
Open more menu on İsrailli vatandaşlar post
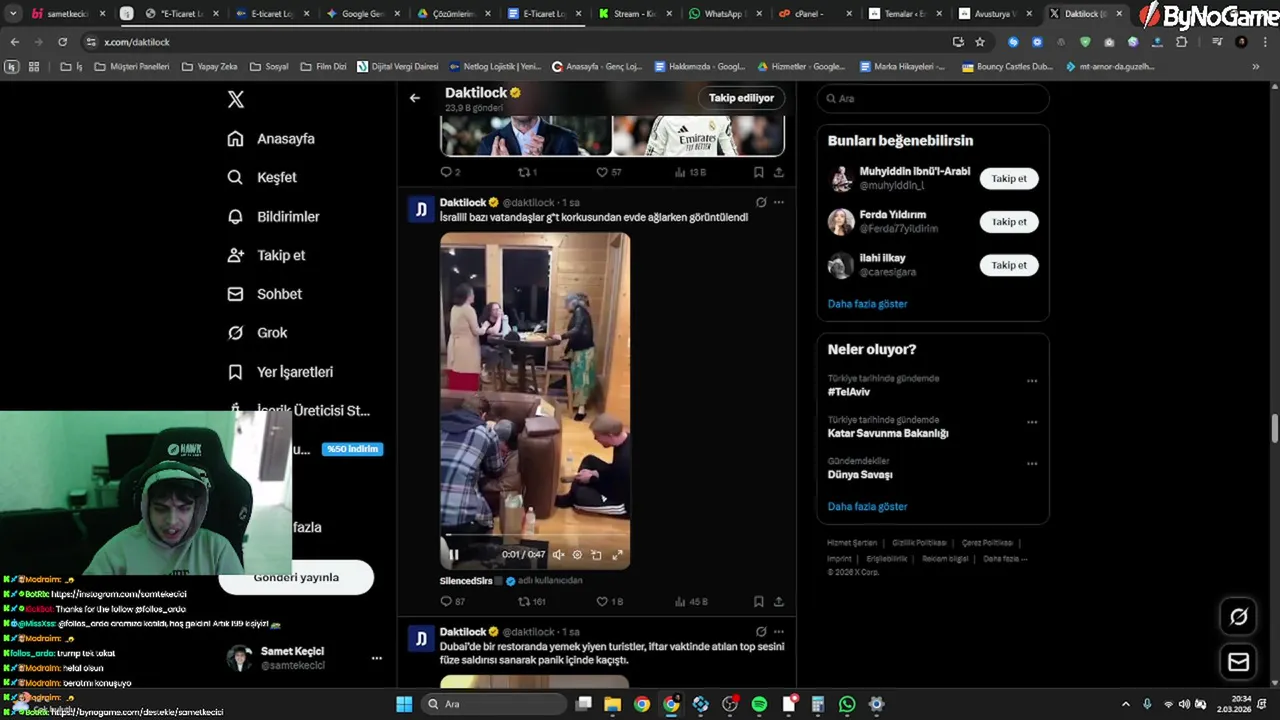(x=779, y=202)
